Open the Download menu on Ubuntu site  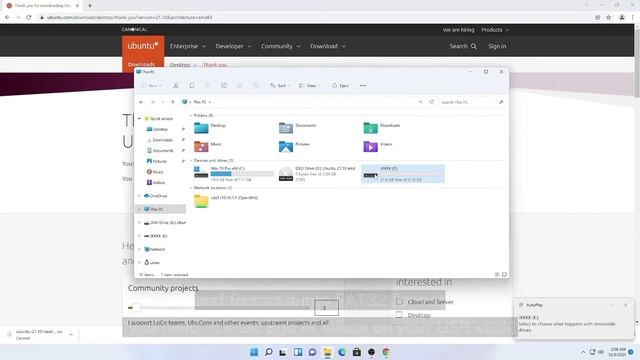point(328,46)
